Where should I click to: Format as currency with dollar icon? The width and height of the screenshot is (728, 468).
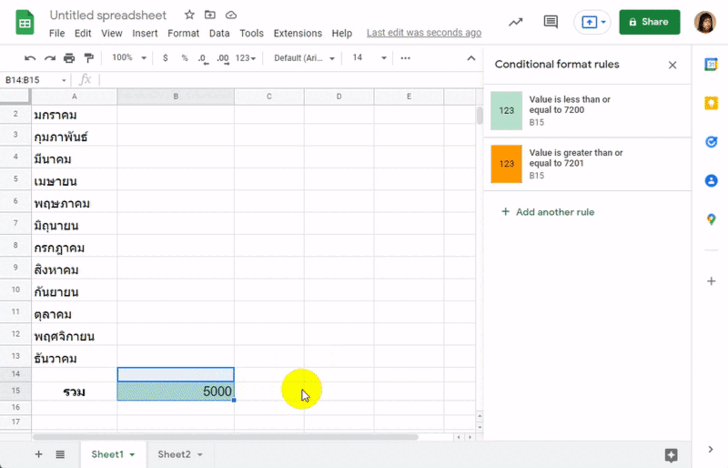165,58
